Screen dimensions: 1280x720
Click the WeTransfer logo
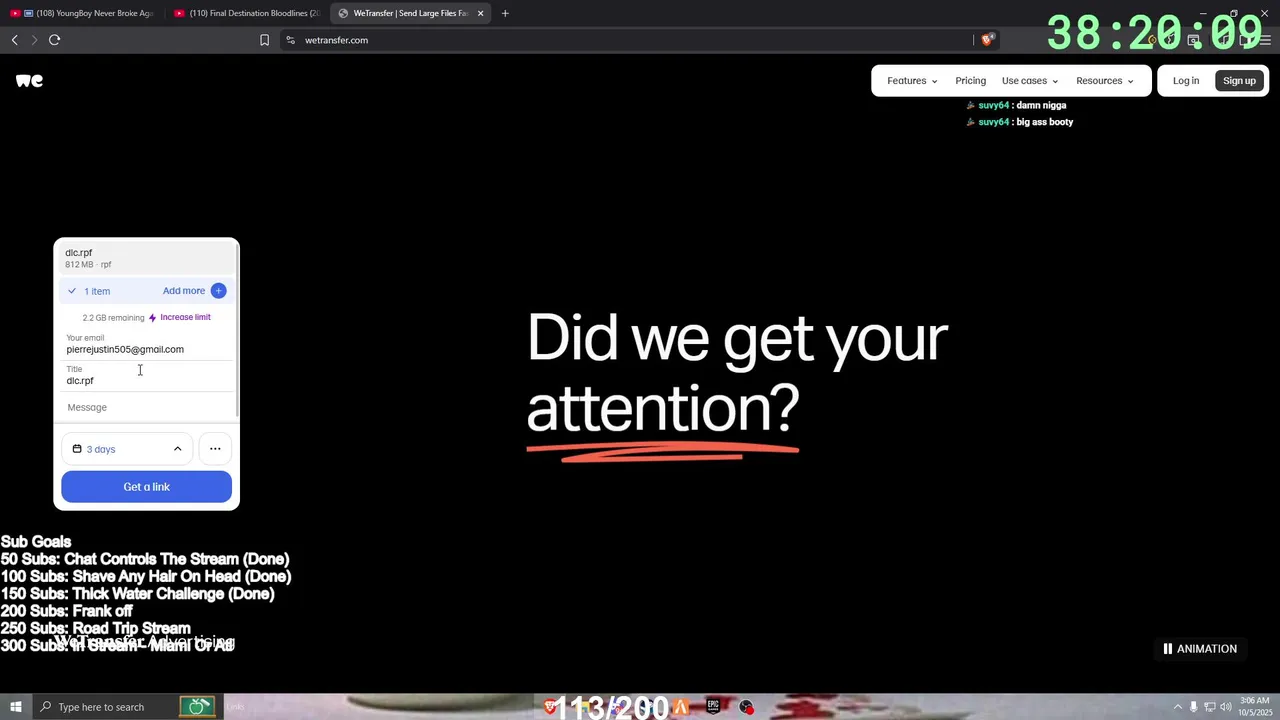[29, 81]
